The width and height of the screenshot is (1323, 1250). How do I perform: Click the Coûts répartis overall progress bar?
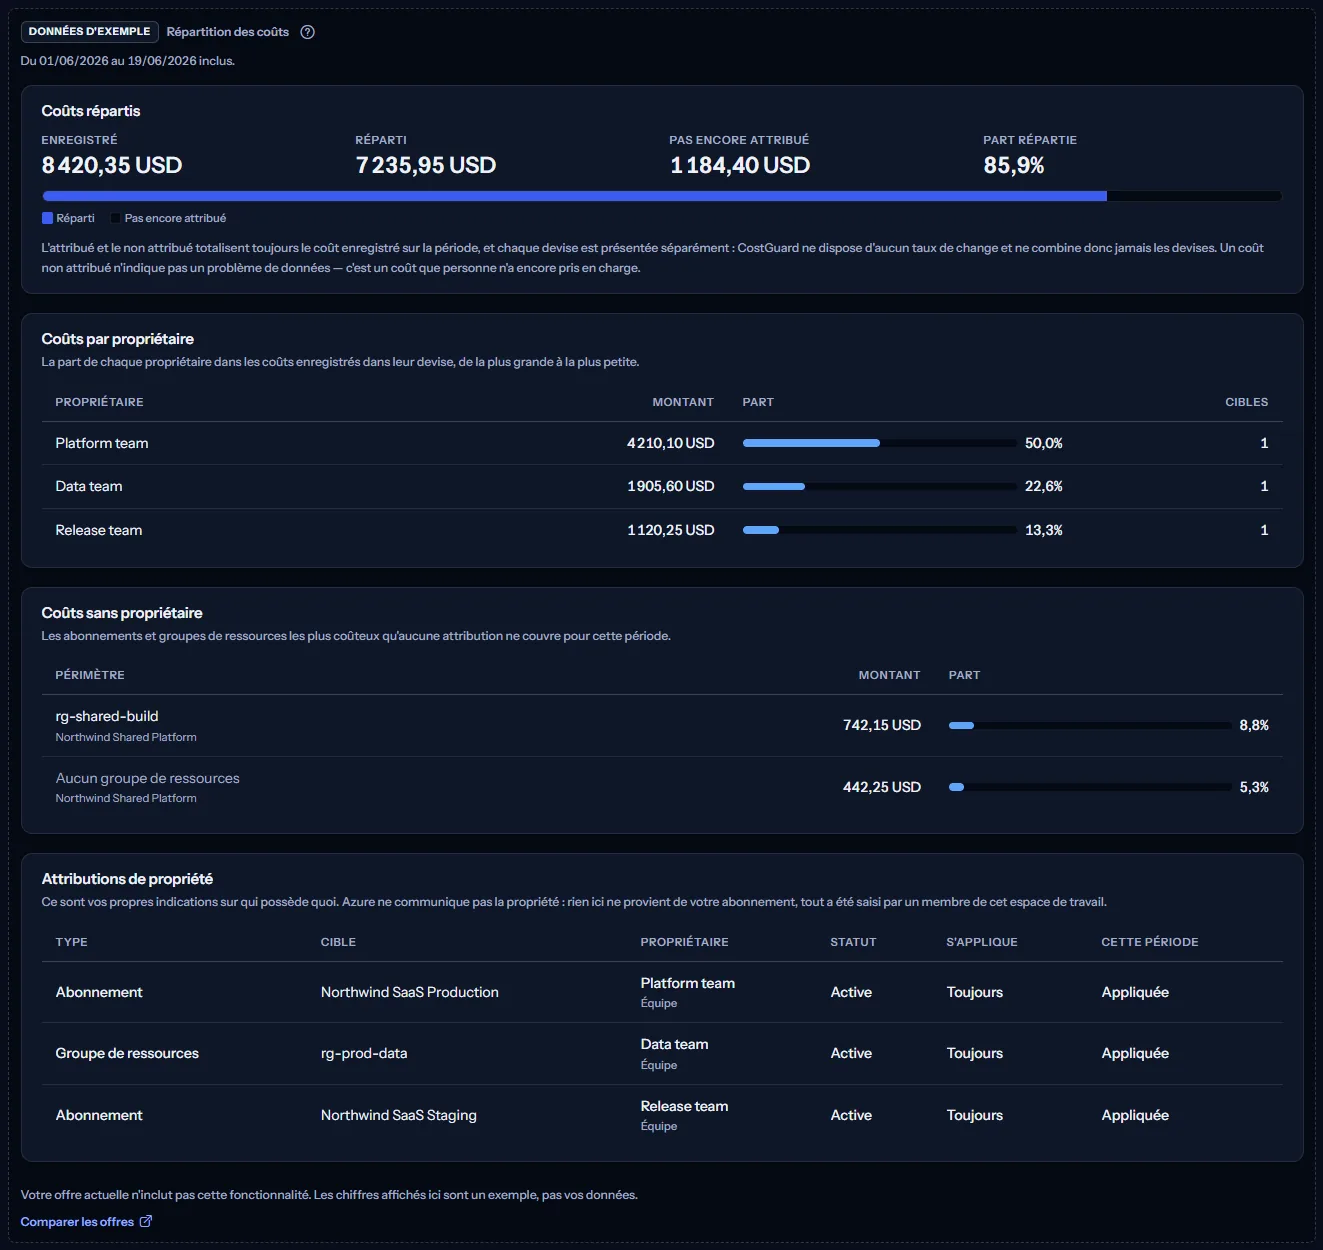coord(662,196)
